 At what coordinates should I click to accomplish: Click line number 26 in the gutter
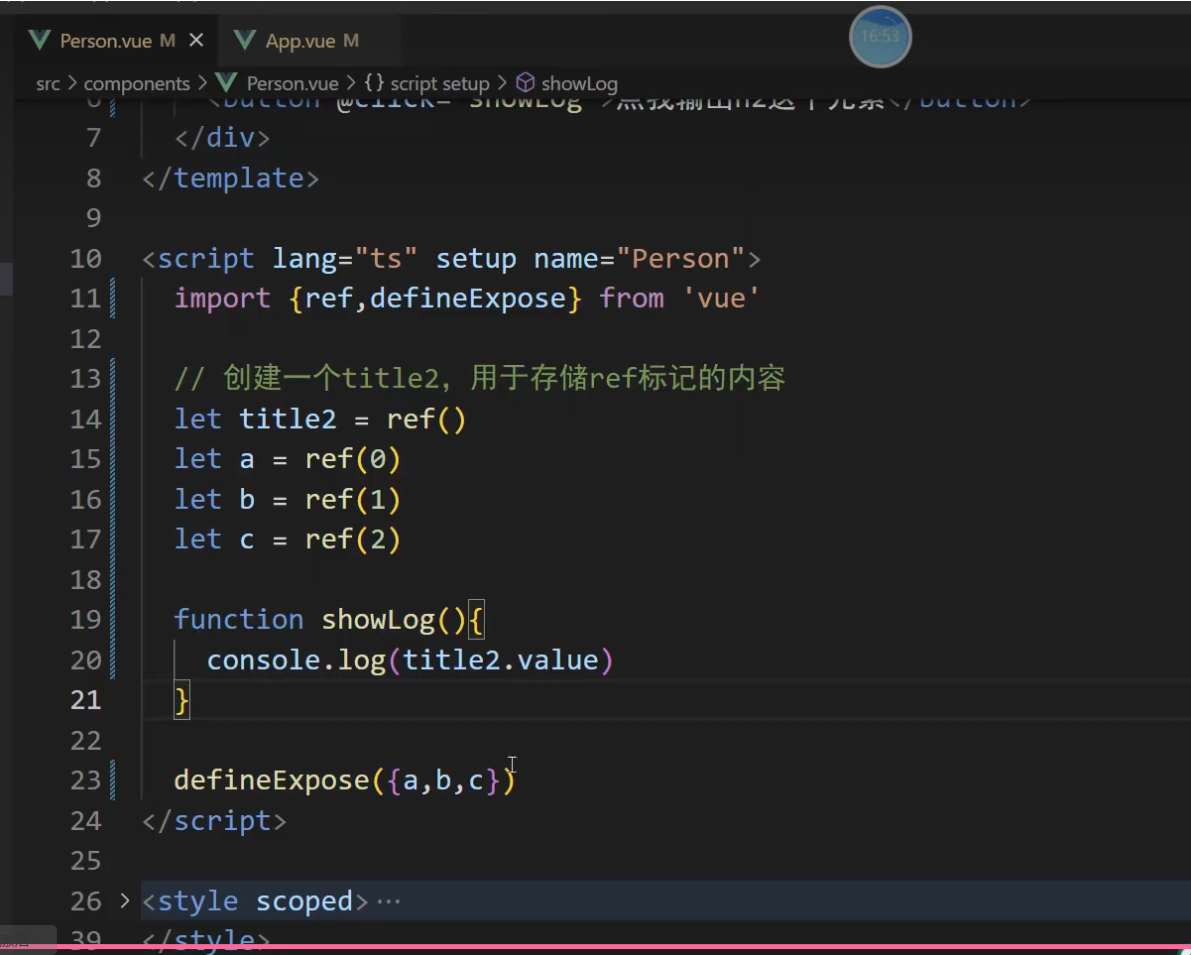click(x=86, y=901)
